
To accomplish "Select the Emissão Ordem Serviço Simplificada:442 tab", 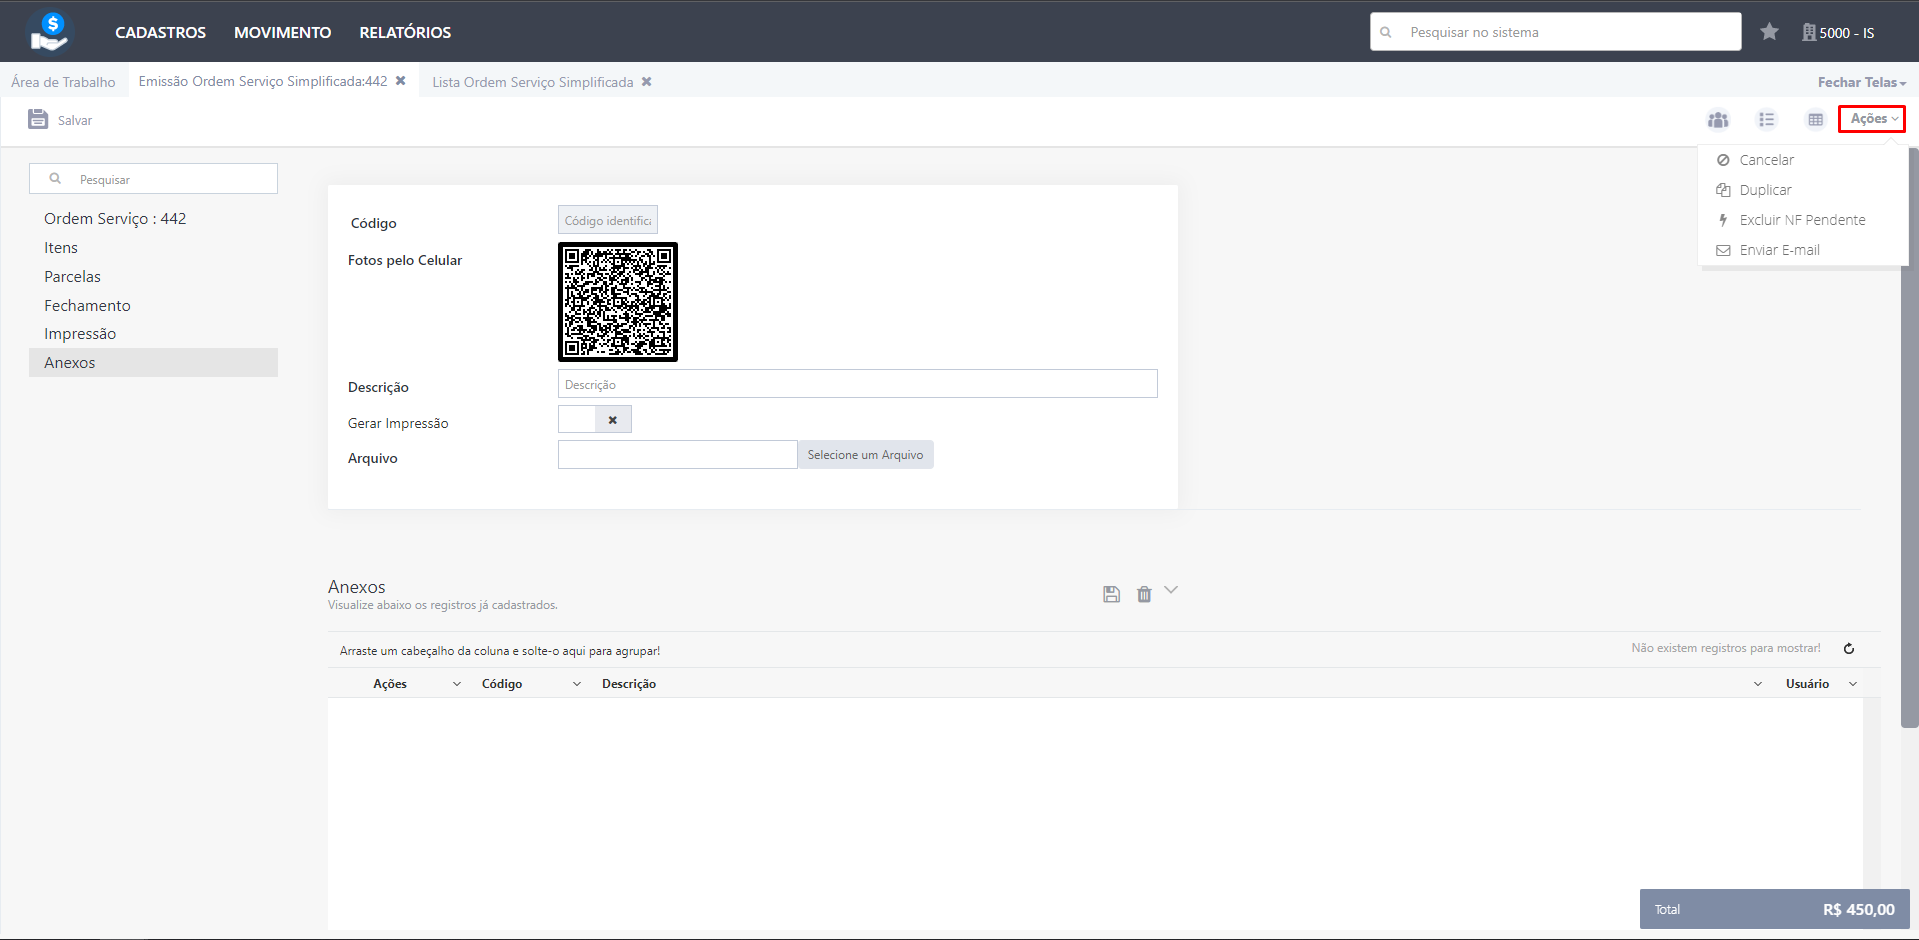I will click(262, 81).
